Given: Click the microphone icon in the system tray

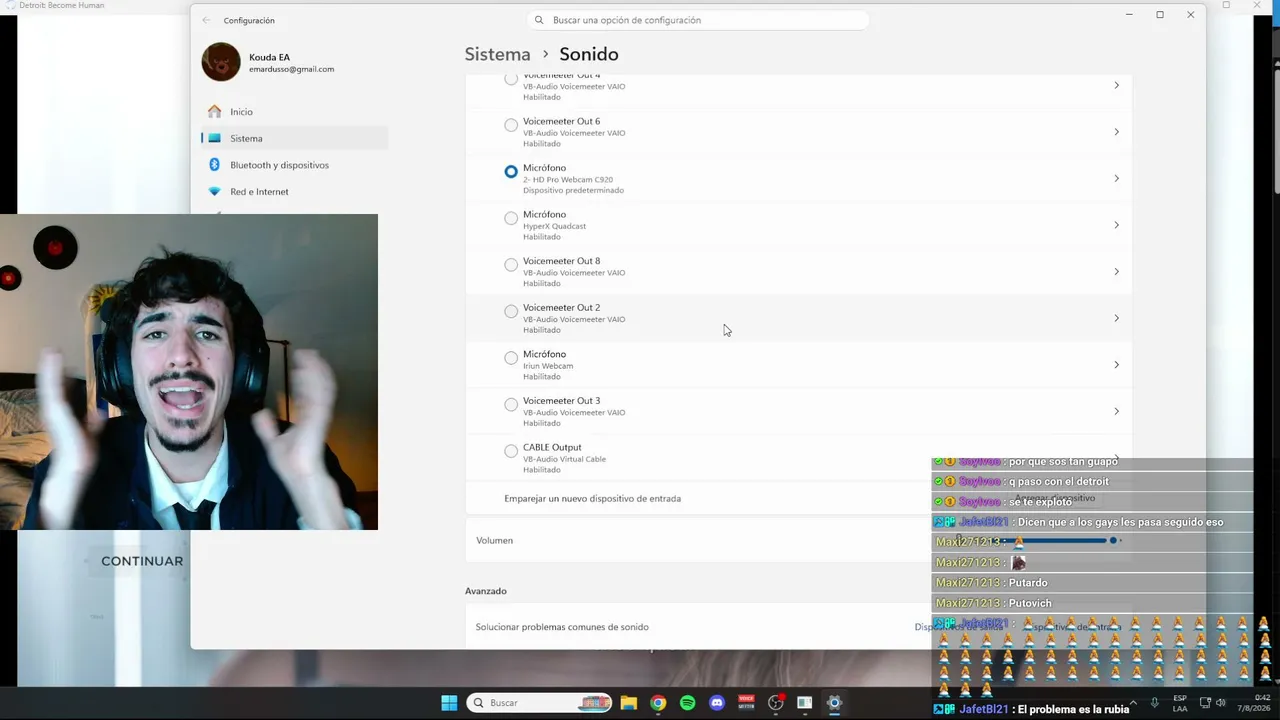Looking at the screenshot, I should [1155, 703].
